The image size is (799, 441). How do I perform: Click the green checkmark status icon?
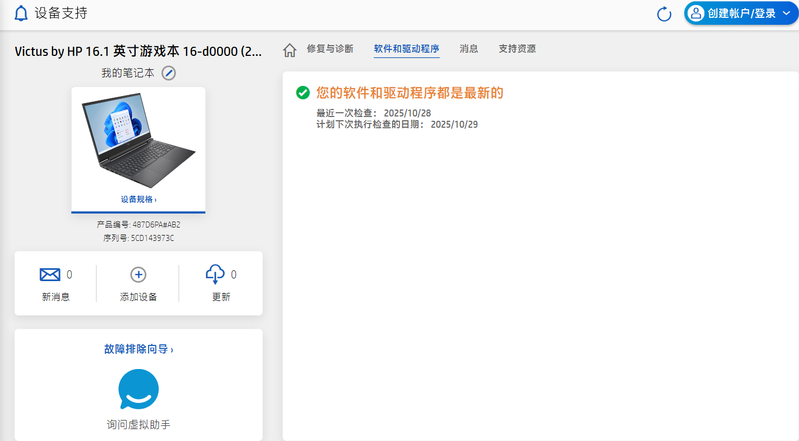[x=303, y=93]
